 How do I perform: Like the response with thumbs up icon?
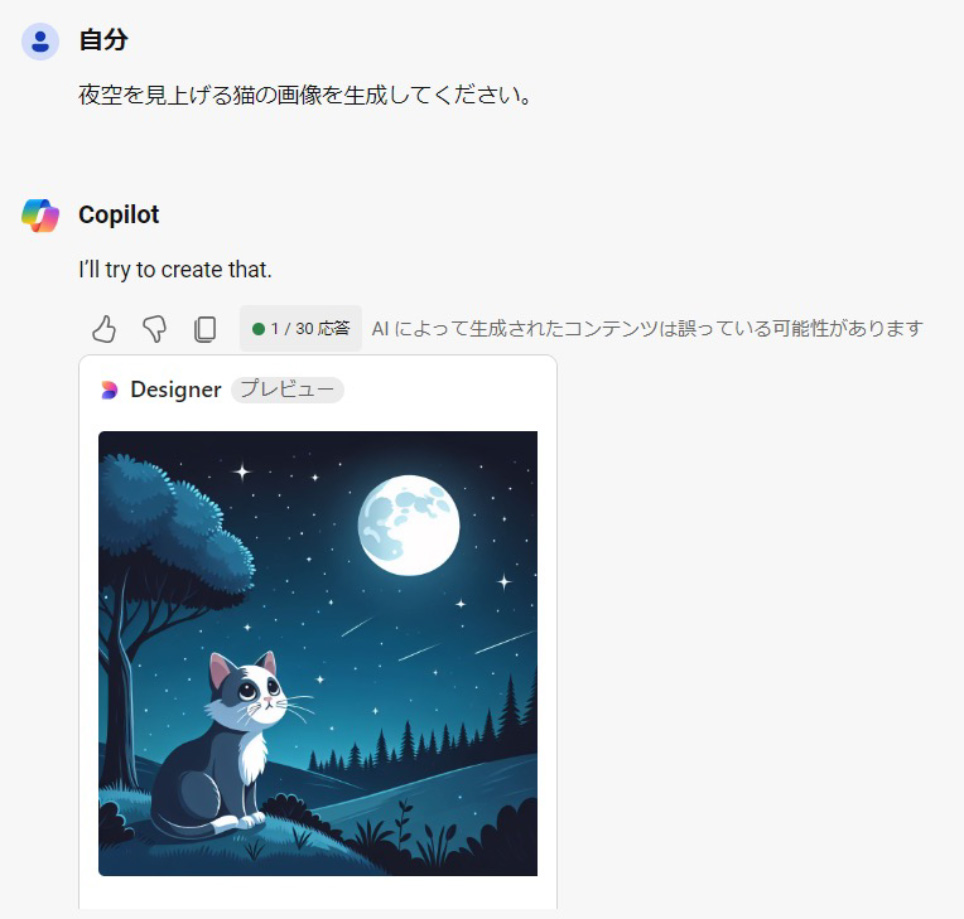point(104,329)
